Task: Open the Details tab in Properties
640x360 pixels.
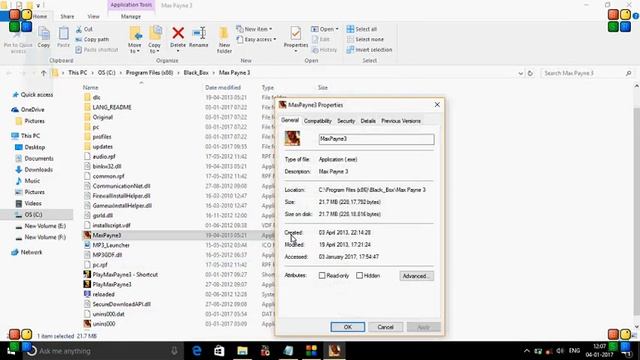Action: point(368,121)
